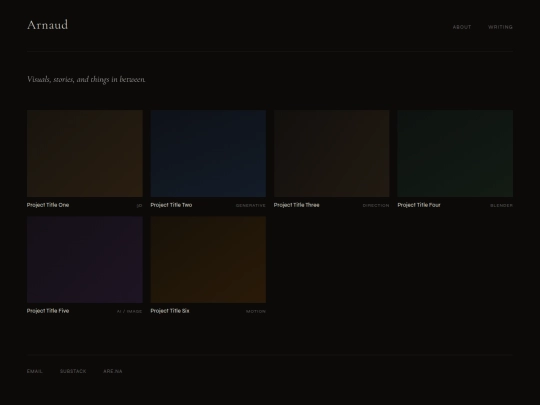Image resolution: width=540 pixels, height=405 pixels.
Task: Click the BLENDER tag
Action: (x=501, y=206)
